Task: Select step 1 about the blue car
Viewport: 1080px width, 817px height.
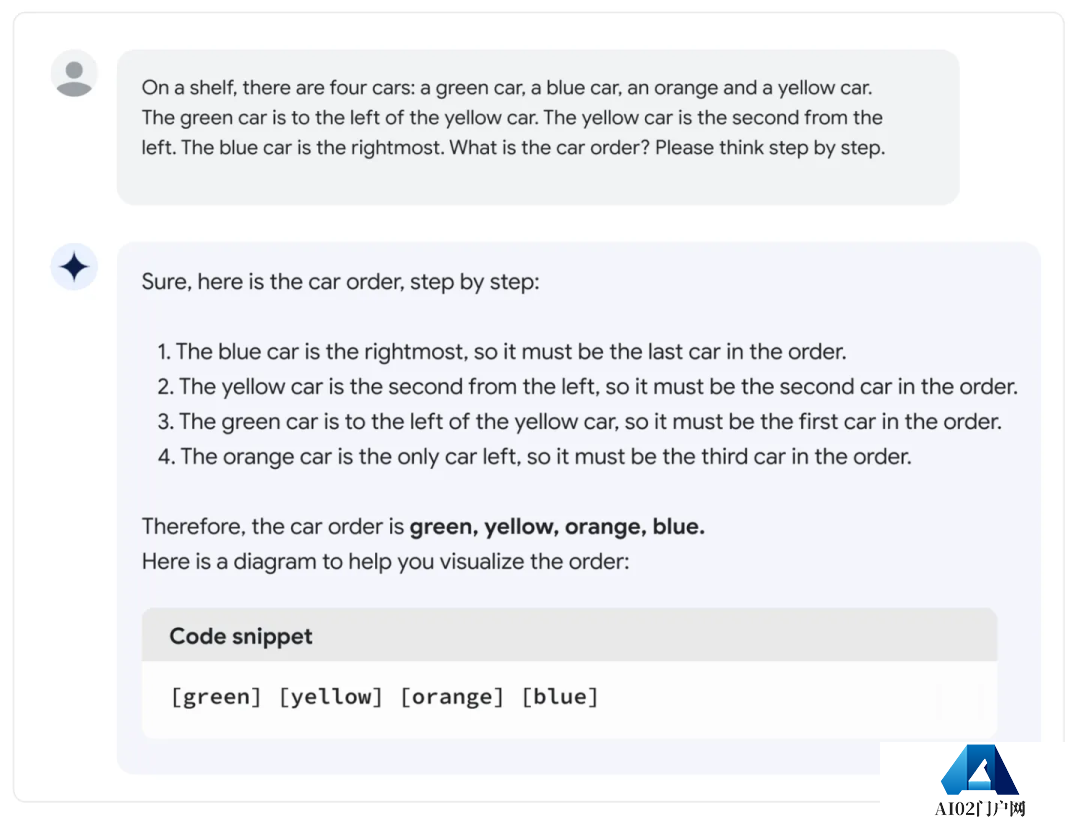Action: click(x=501, y=352)
